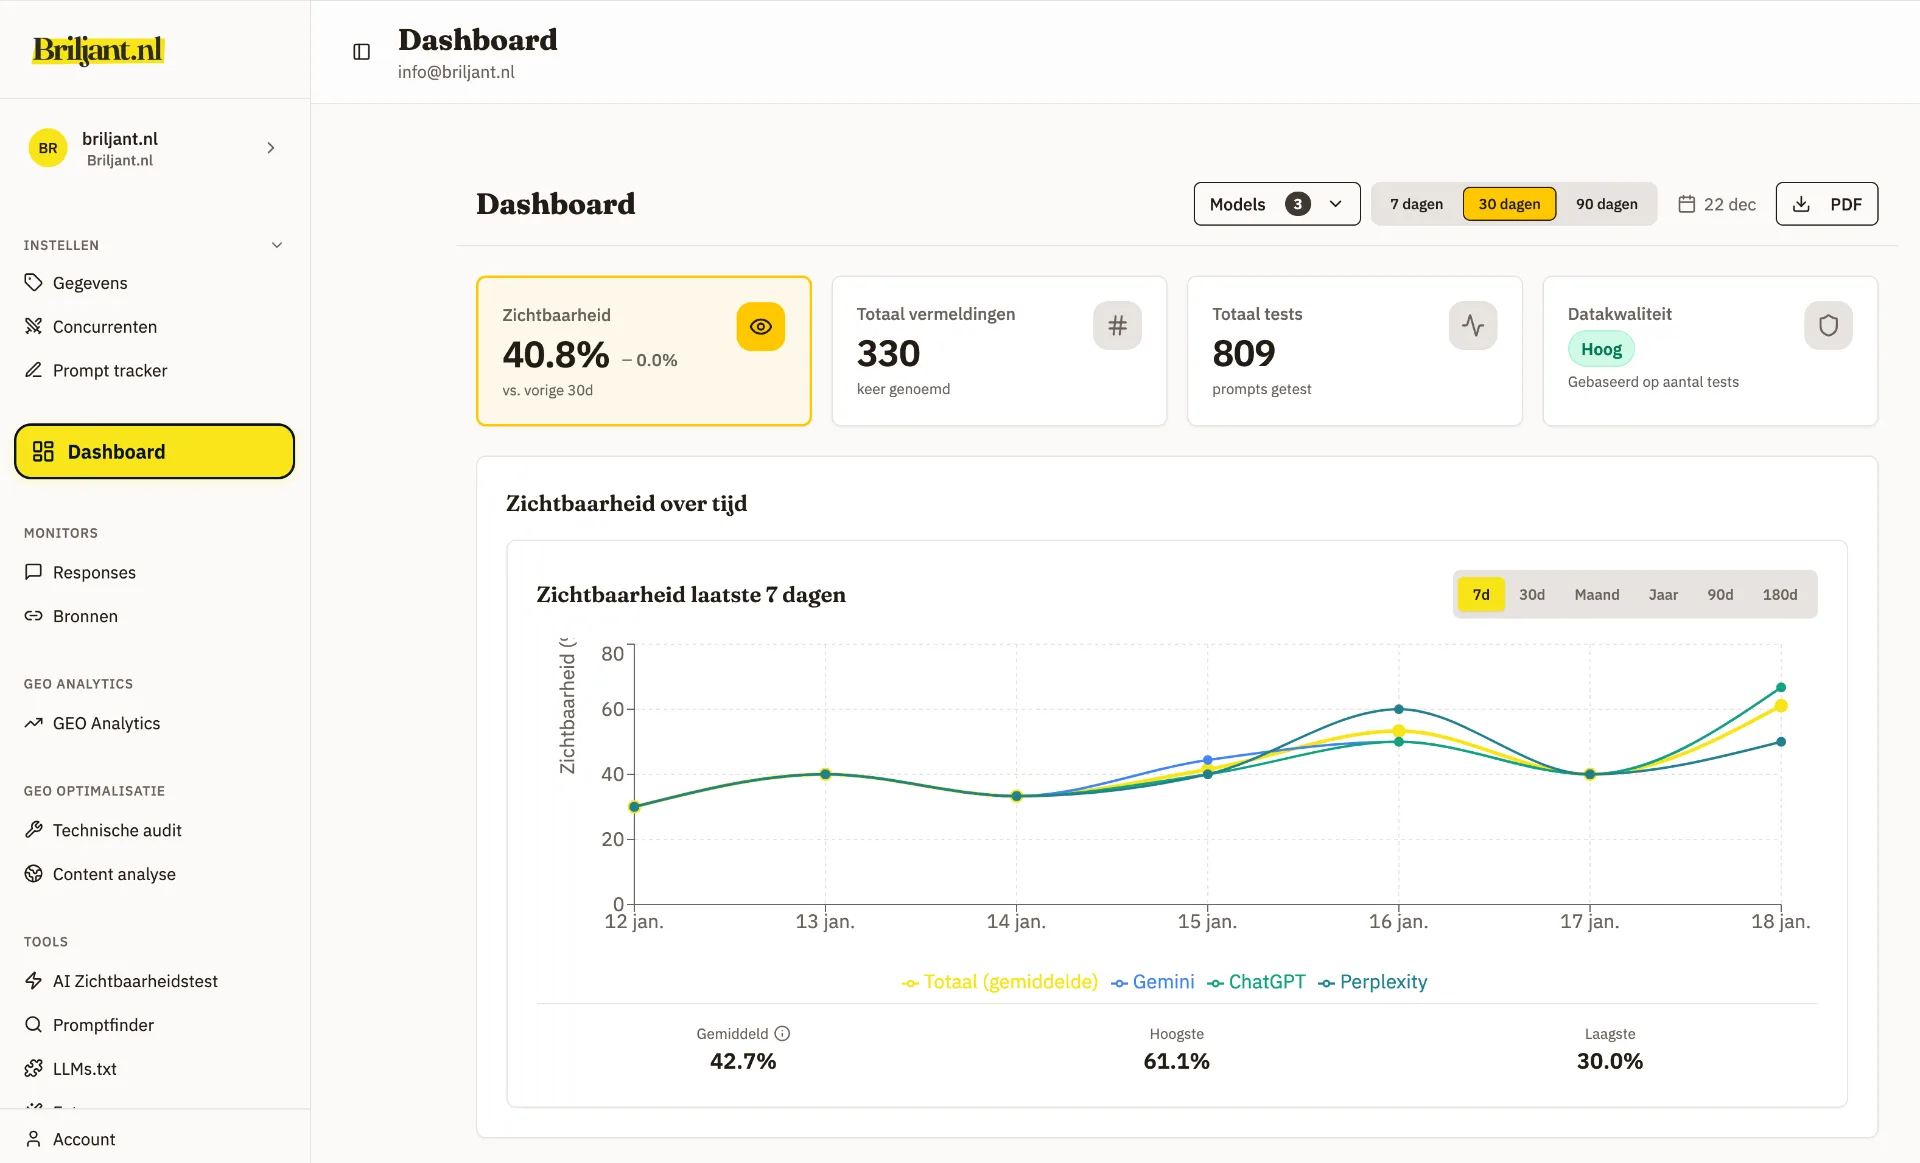1920x1163 pixels.
Task: Click the info icon next to Gemiddeld
Action: click(782, 1034)
